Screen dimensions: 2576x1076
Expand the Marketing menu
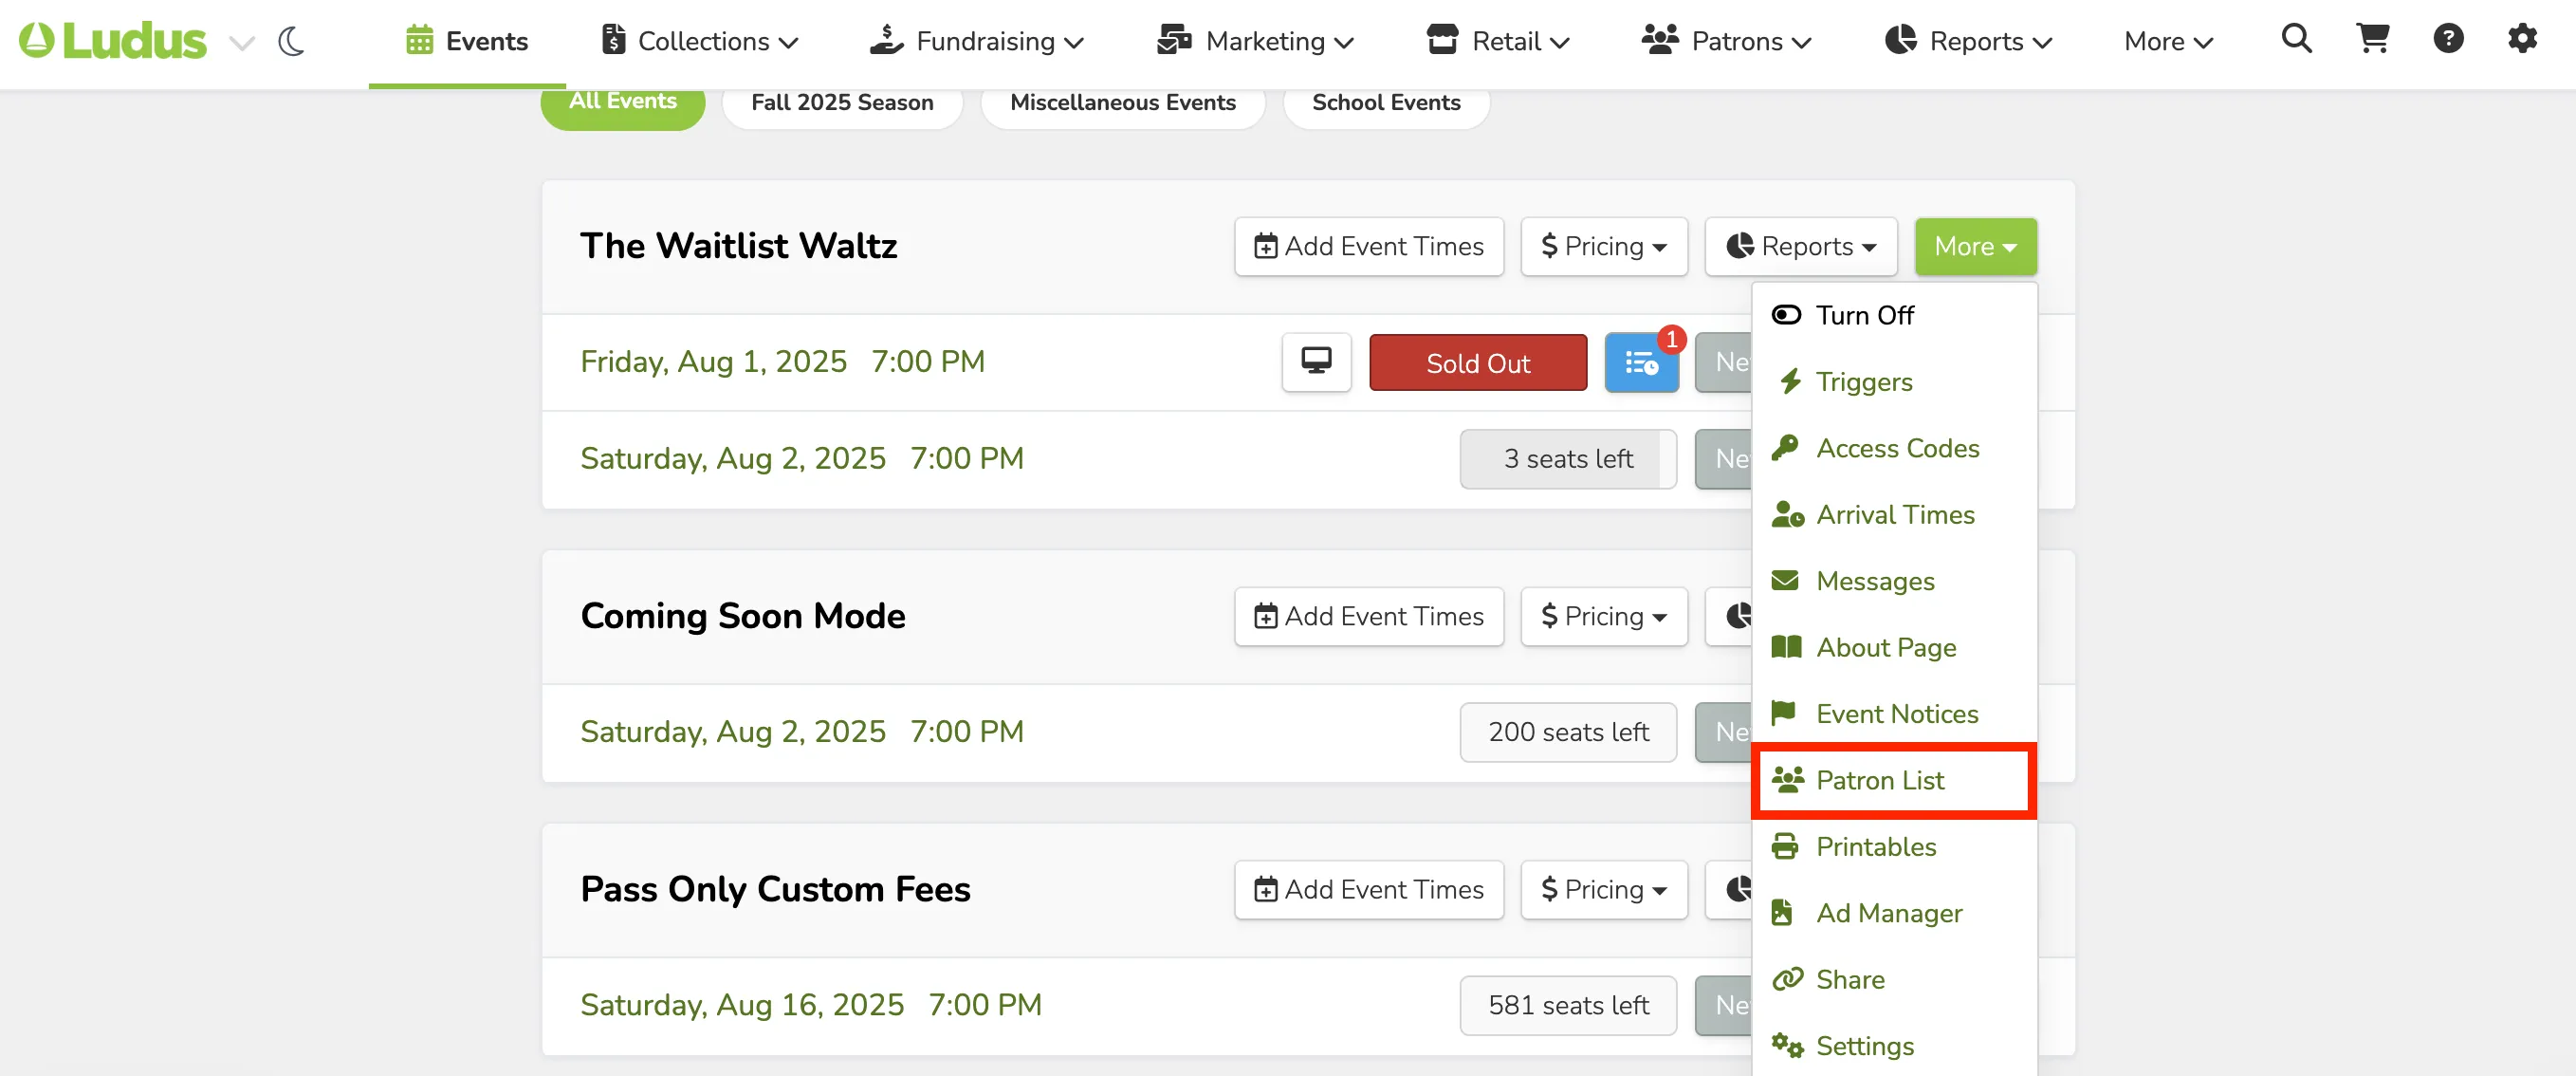(x=1255, y=41)
